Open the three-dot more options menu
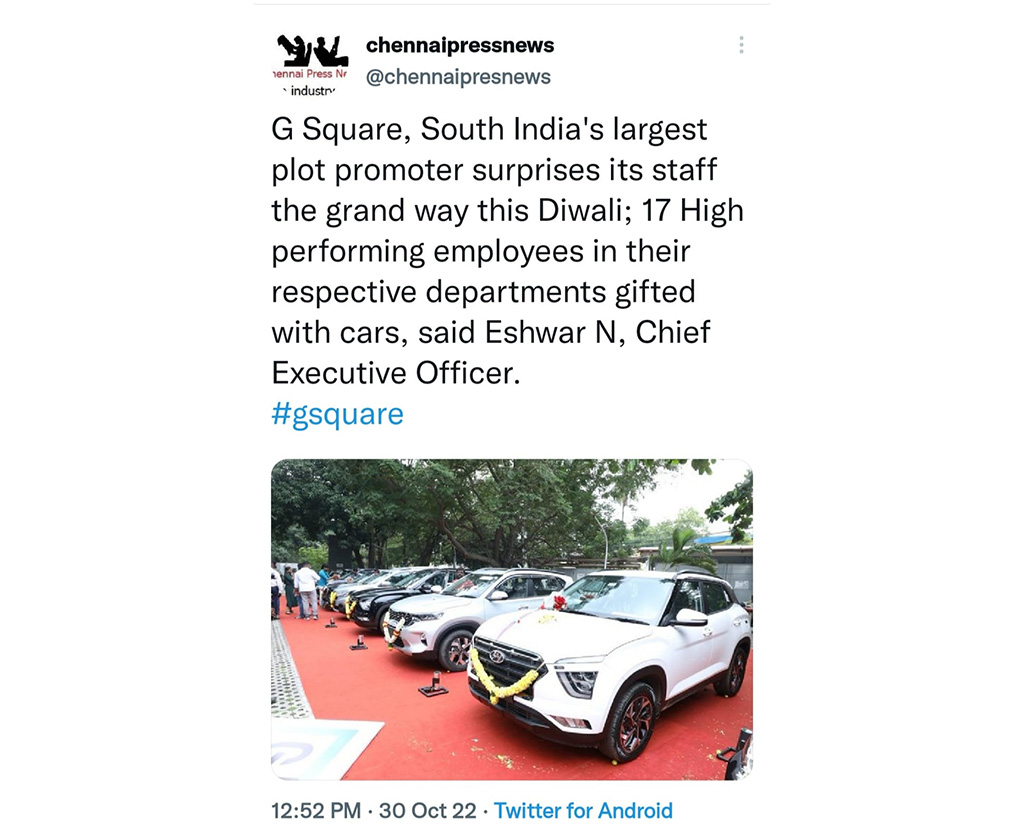Image resolution: width=1024 pixels, height=838 pixels. [741, 45]
